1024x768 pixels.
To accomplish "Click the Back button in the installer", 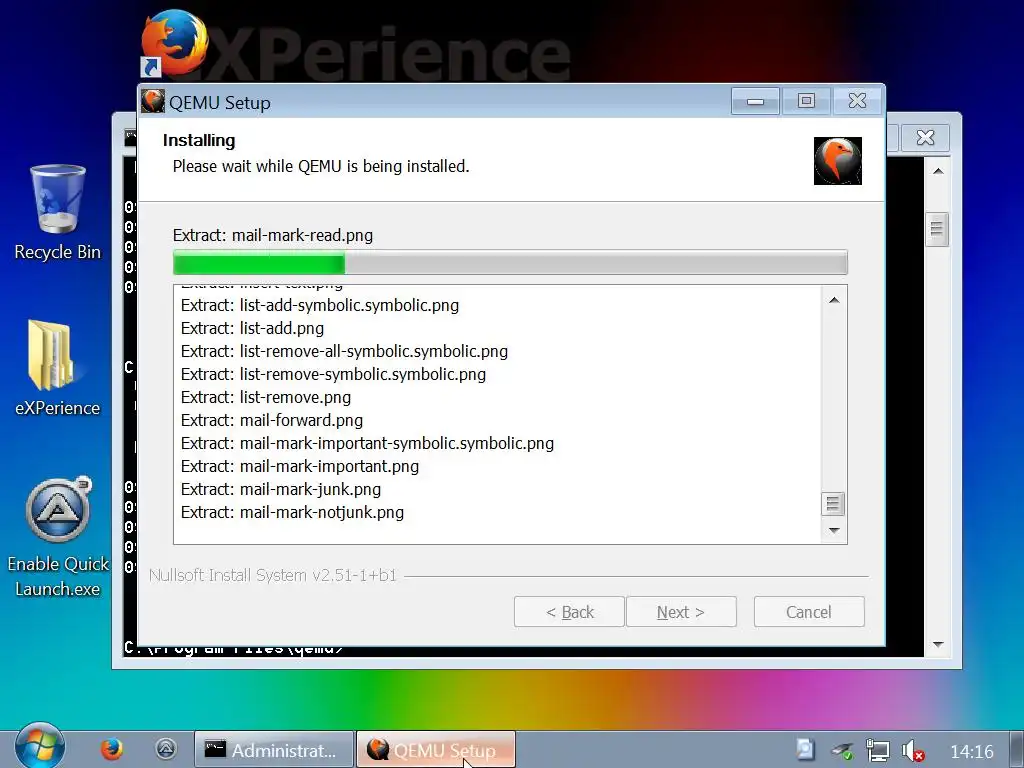I will tap(569, 612).
